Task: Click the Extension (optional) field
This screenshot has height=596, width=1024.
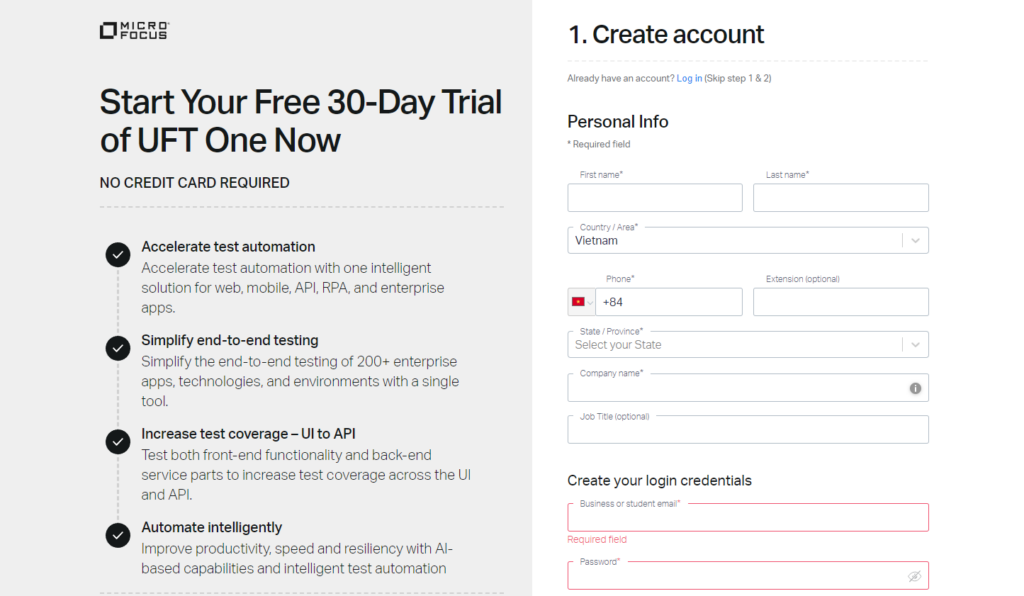Action: point(840,302)
